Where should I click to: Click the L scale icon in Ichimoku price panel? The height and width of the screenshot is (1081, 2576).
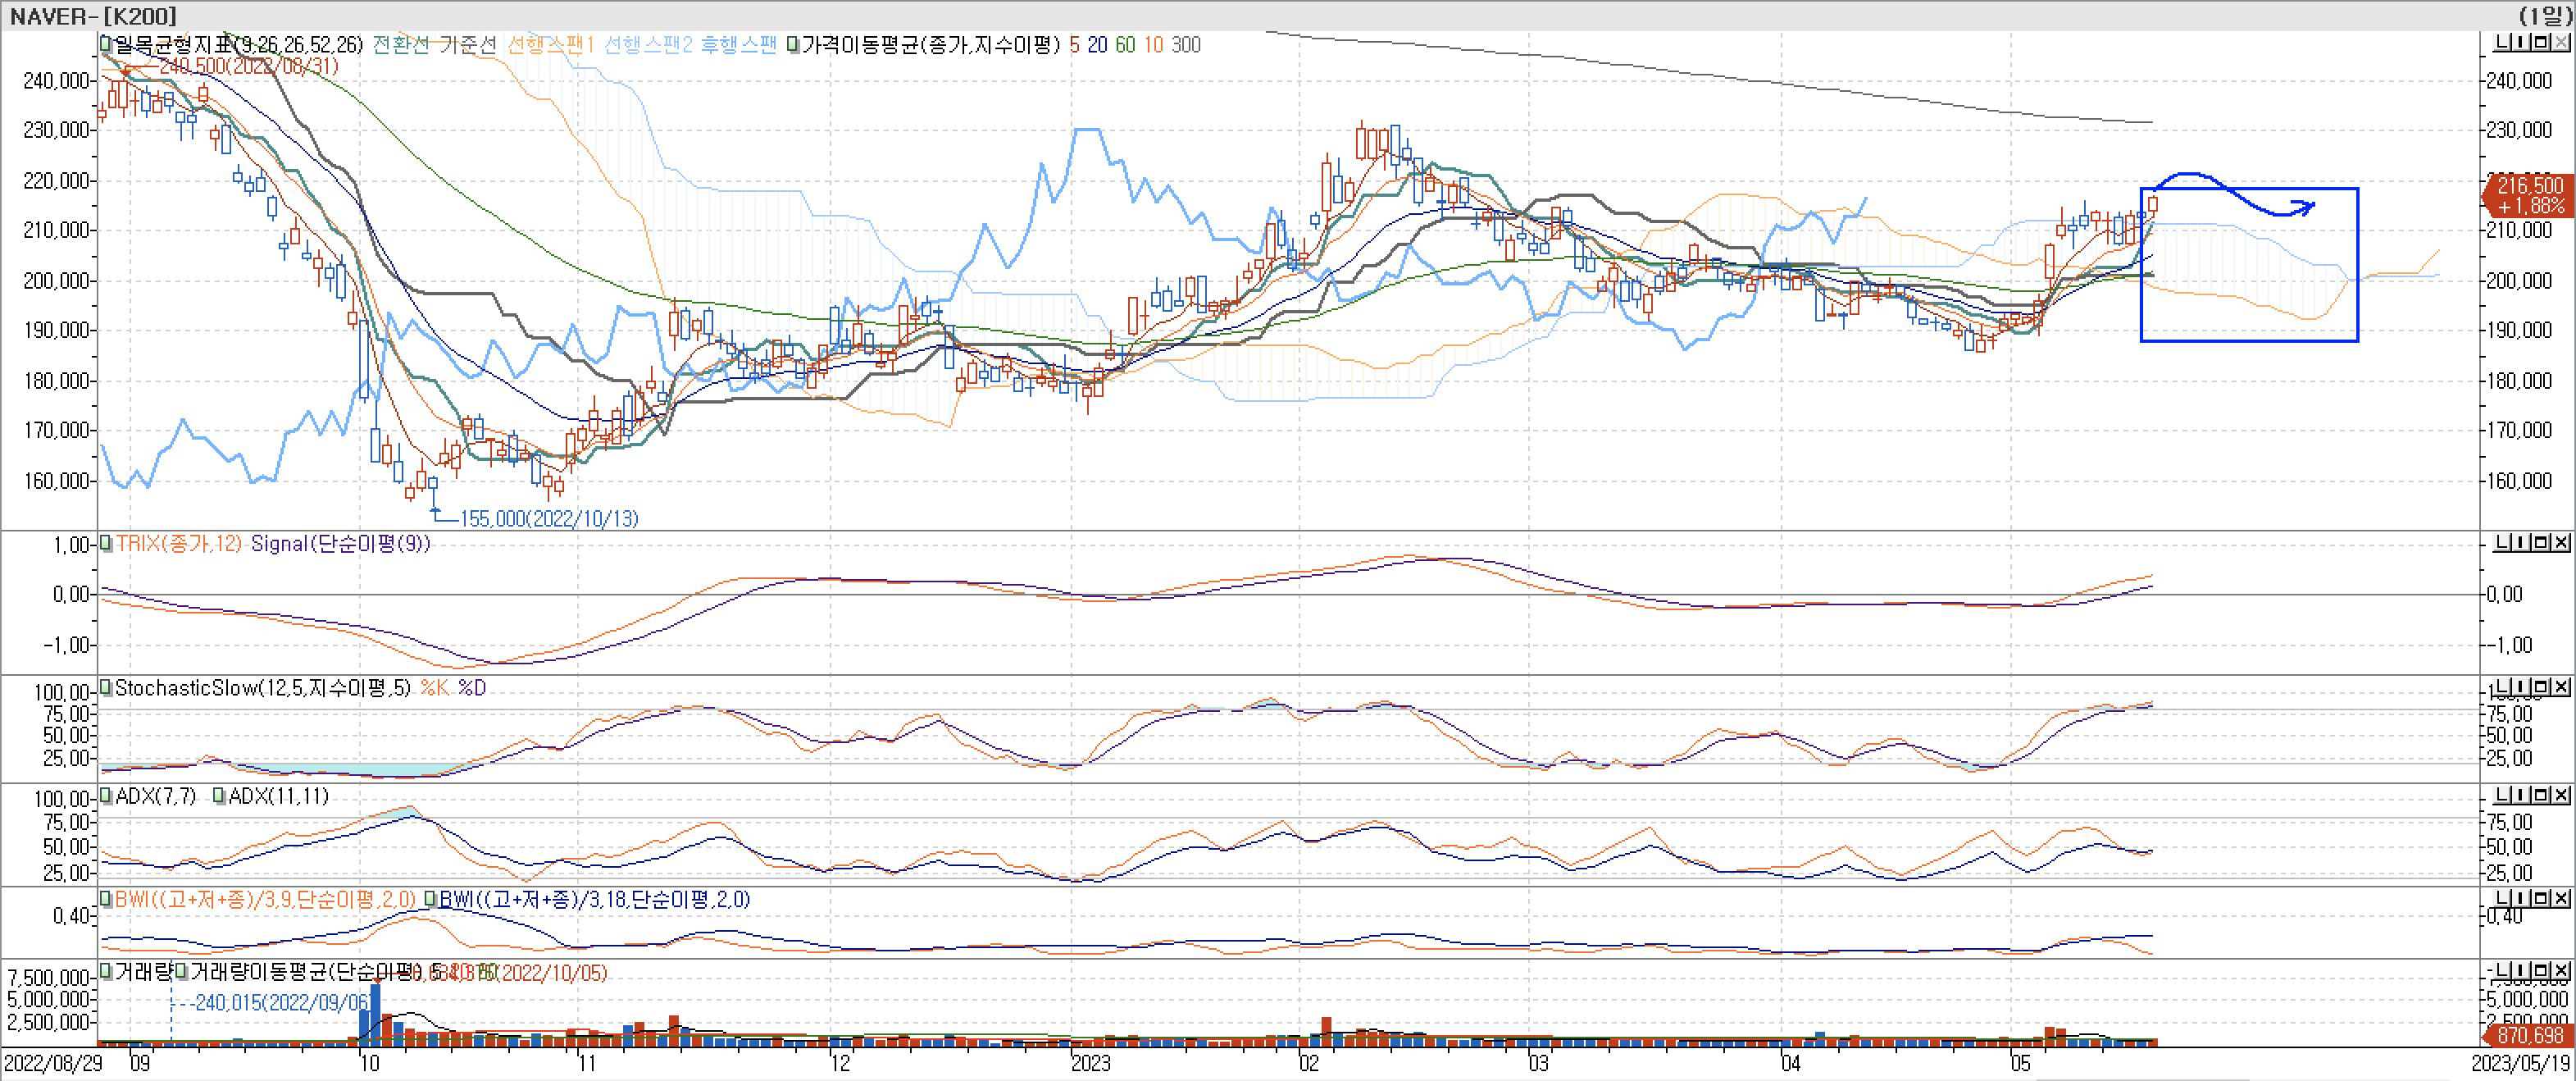pyautogui.click(x=2503, y=42)
